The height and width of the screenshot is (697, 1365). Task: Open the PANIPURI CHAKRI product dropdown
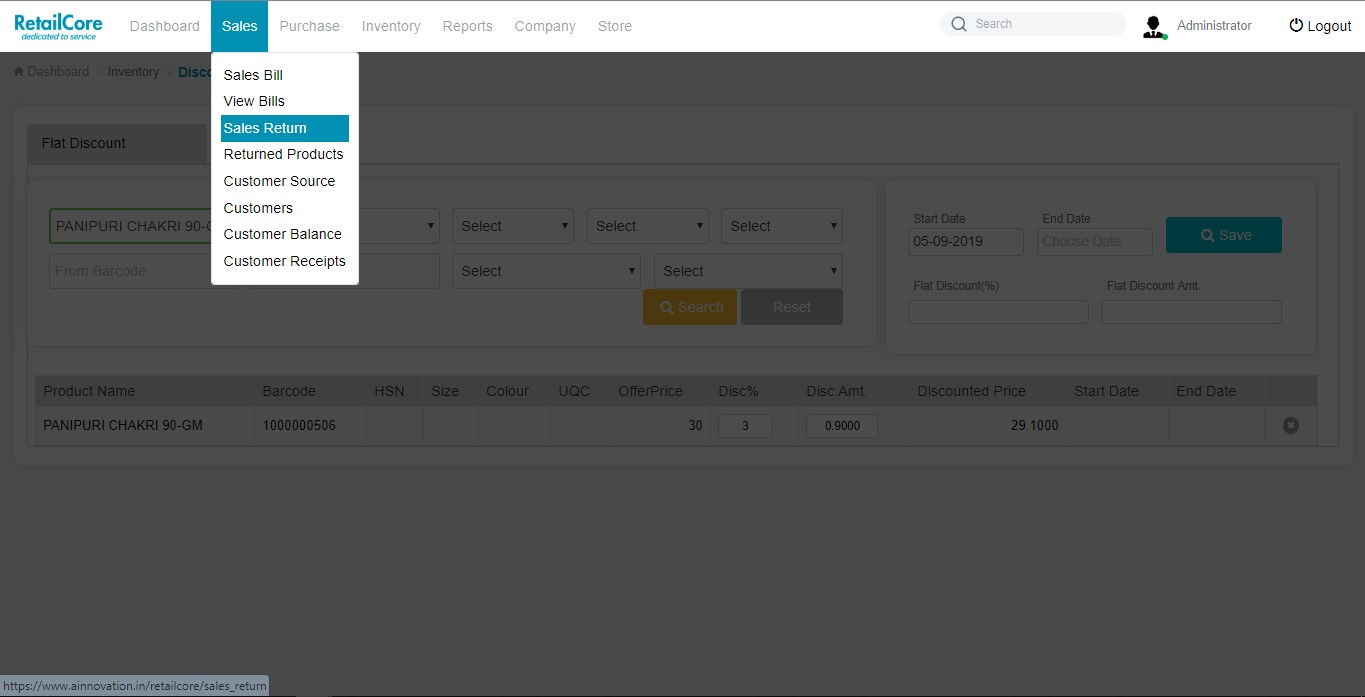[130, 226]
